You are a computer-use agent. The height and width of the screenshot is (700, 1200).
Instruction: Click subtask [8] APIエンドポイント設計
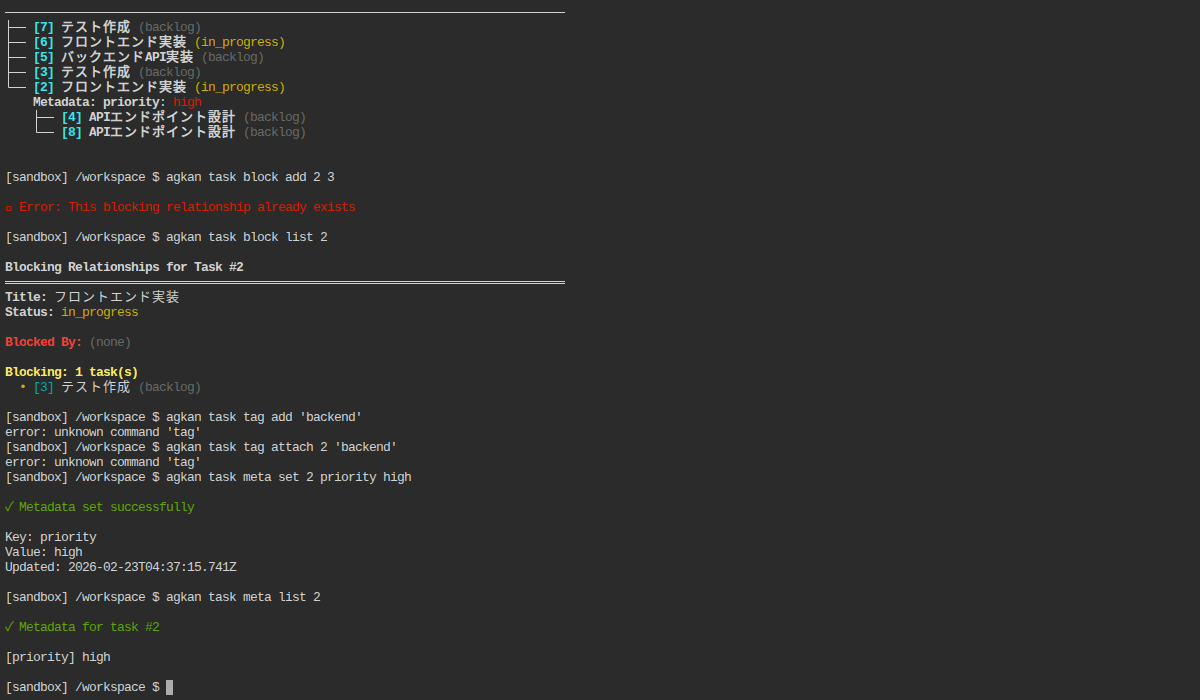click(148, 132)
